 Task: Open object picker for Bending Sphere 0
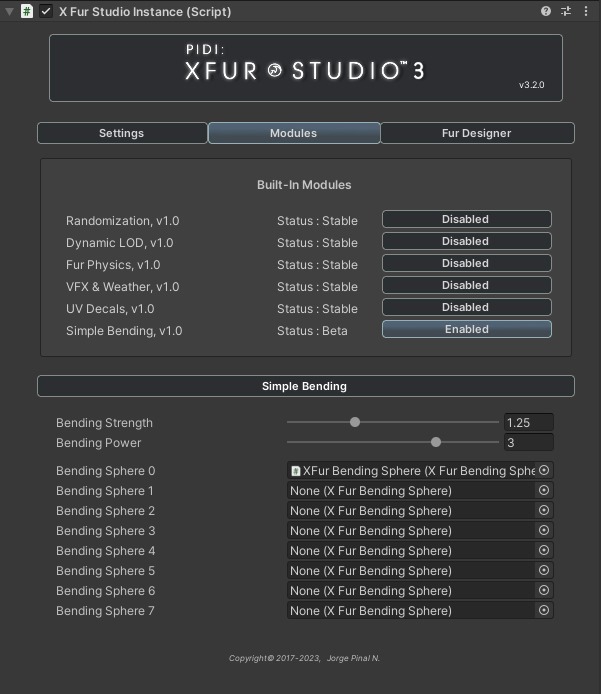pyautogui.click(x=544, y=470)
